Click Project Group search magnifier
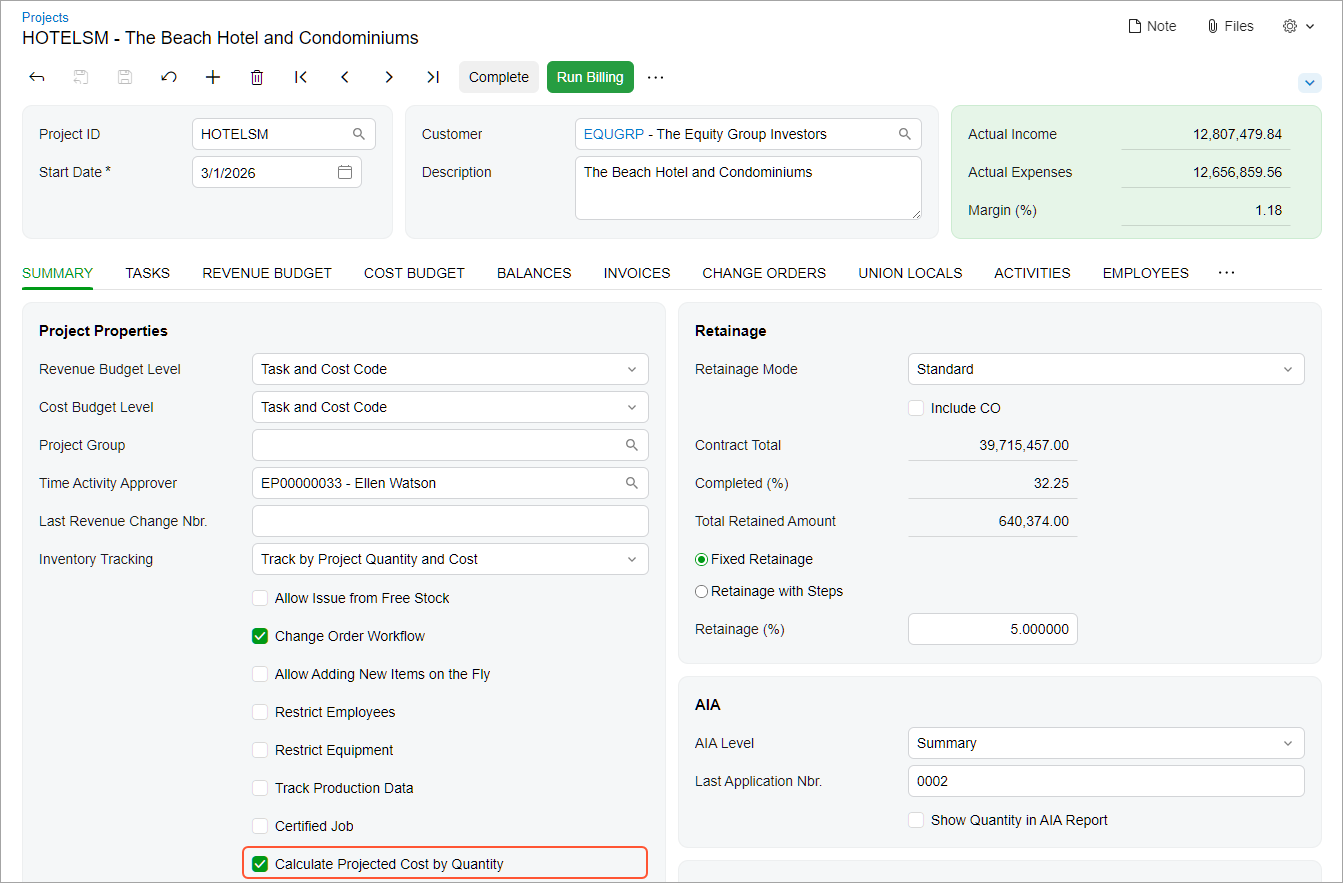The image size is (1343, 883). pos(632,445)
